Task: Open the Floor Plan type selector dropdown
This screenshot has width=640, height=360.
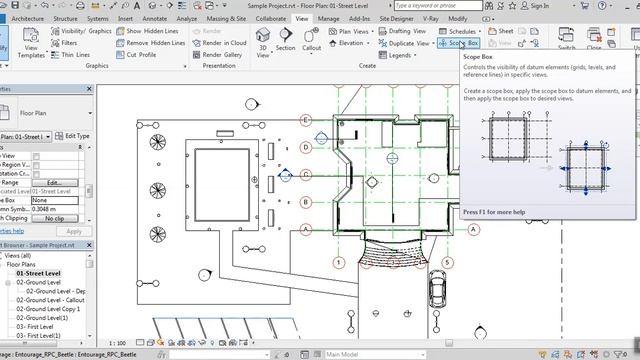Action: point(90,113)
